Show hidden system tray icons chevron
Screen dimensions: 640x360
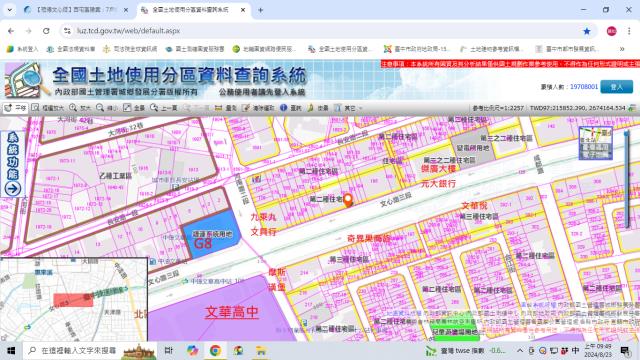click(520, 351)
